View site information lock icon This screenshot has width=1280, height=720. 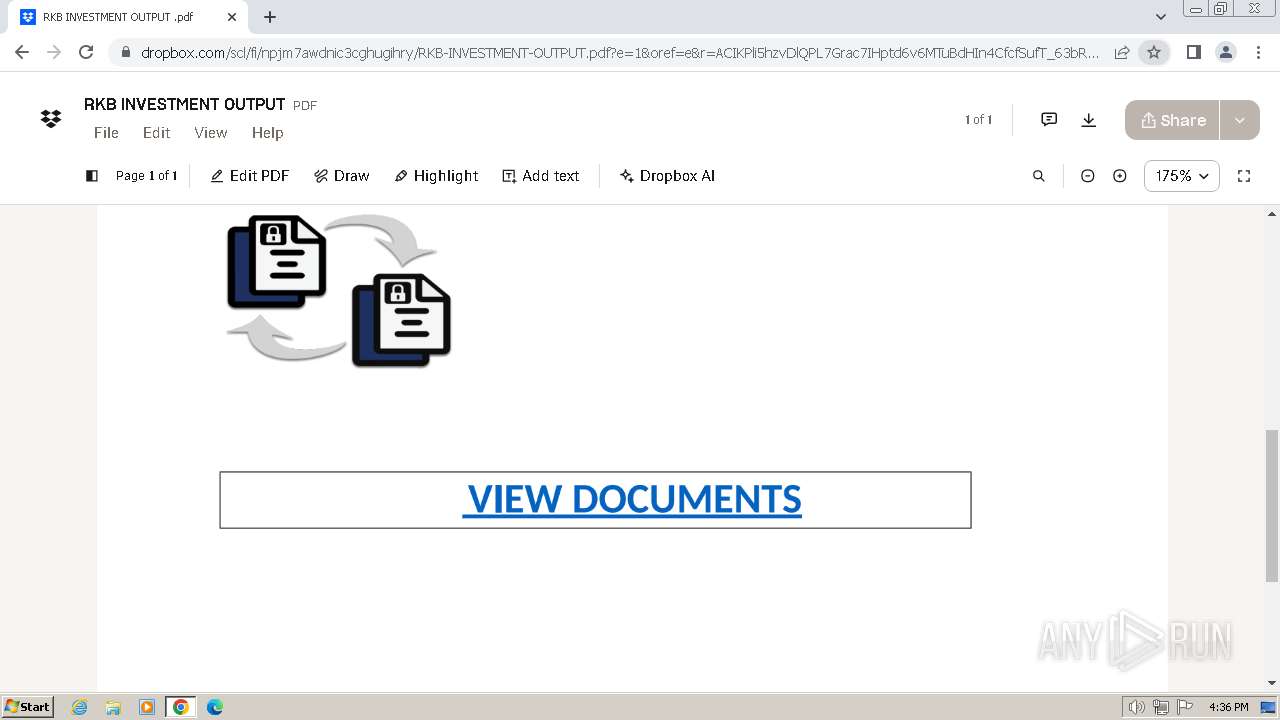126,53
